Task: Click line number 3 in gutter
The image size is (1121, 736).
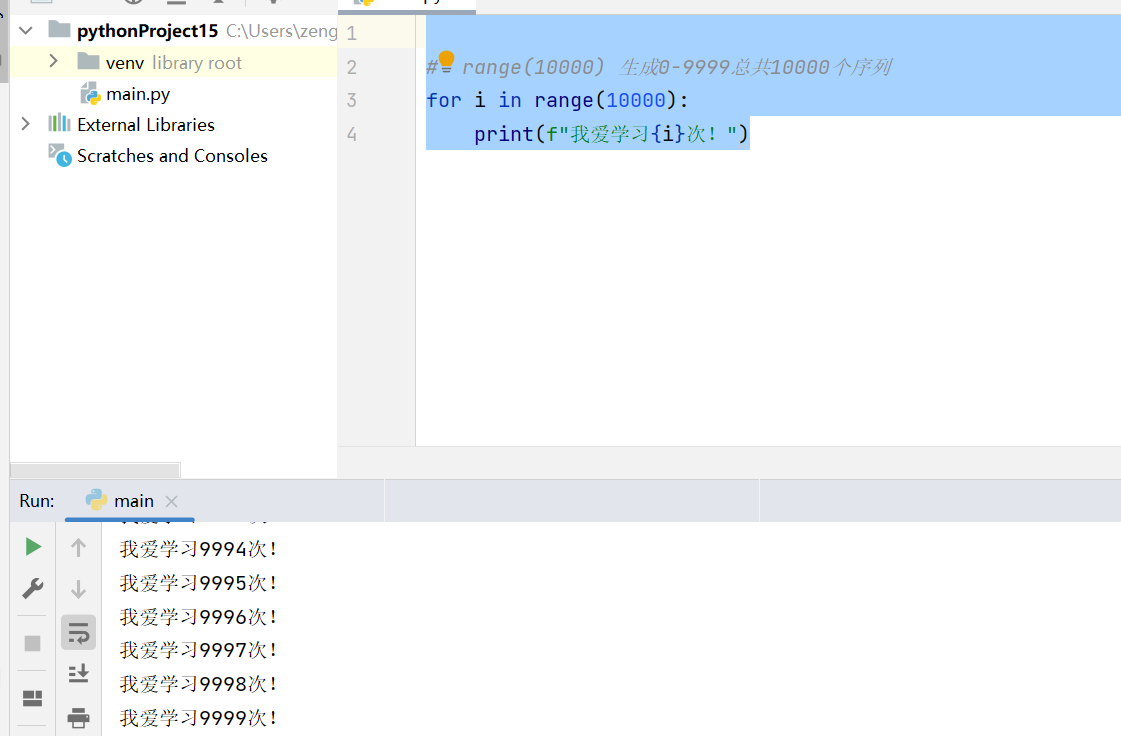Action: click(x=352, y=100)
